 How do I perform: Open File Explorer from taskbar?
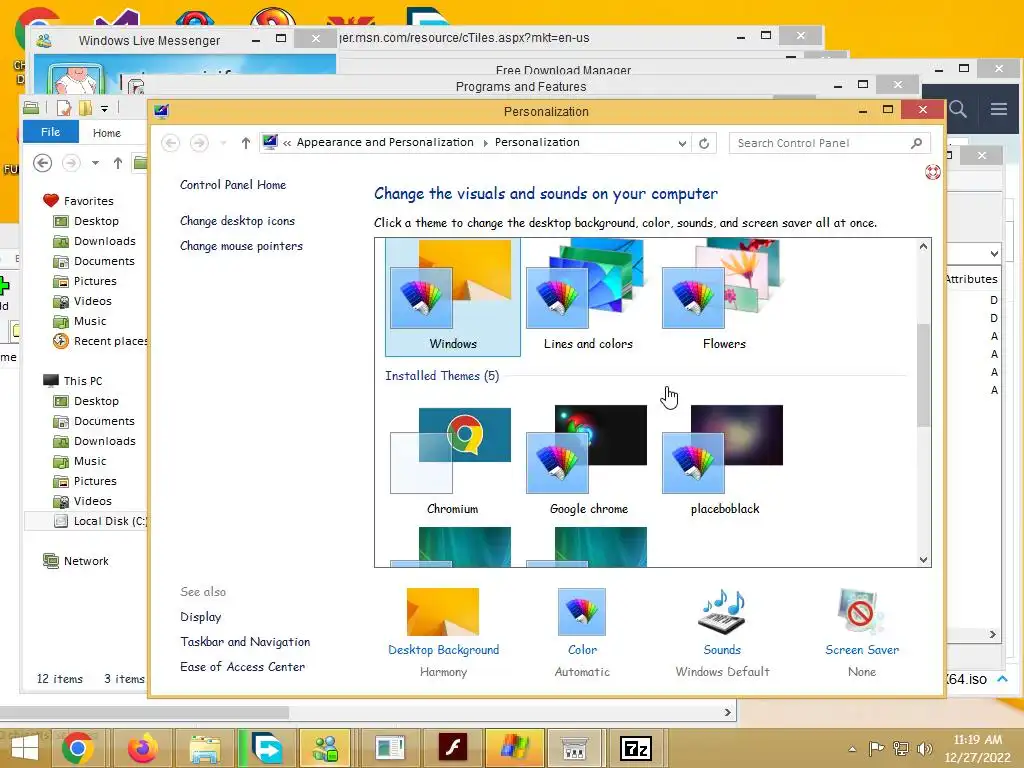click(204, 748)
